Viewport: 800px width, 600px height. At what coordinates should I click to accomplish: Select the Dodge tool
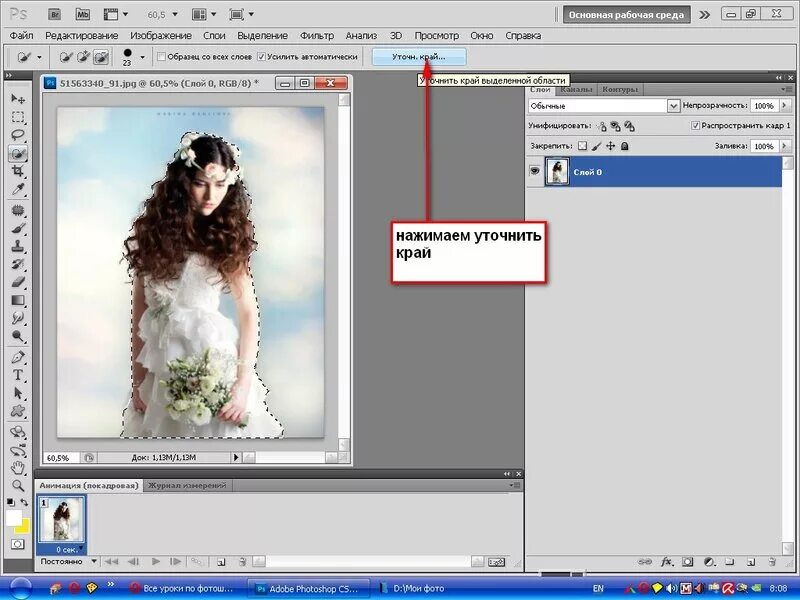point(18,336)
